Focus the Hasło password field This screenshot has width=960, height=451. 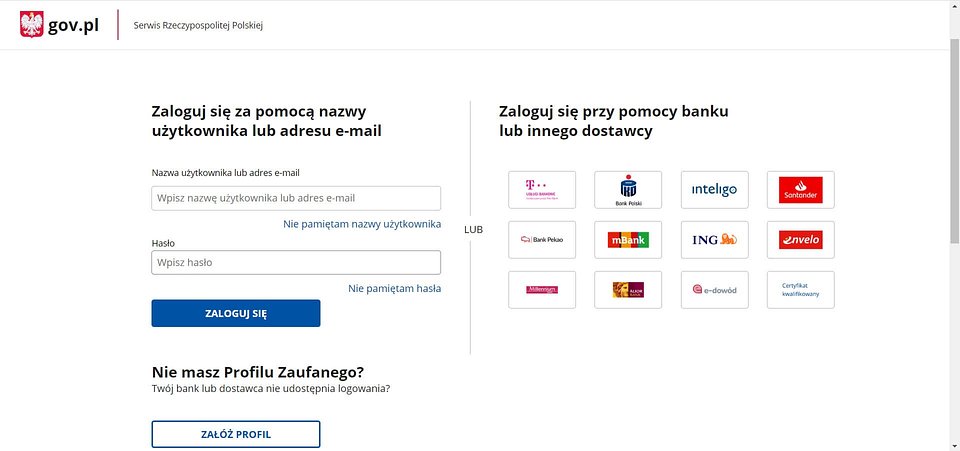point(296,263)
